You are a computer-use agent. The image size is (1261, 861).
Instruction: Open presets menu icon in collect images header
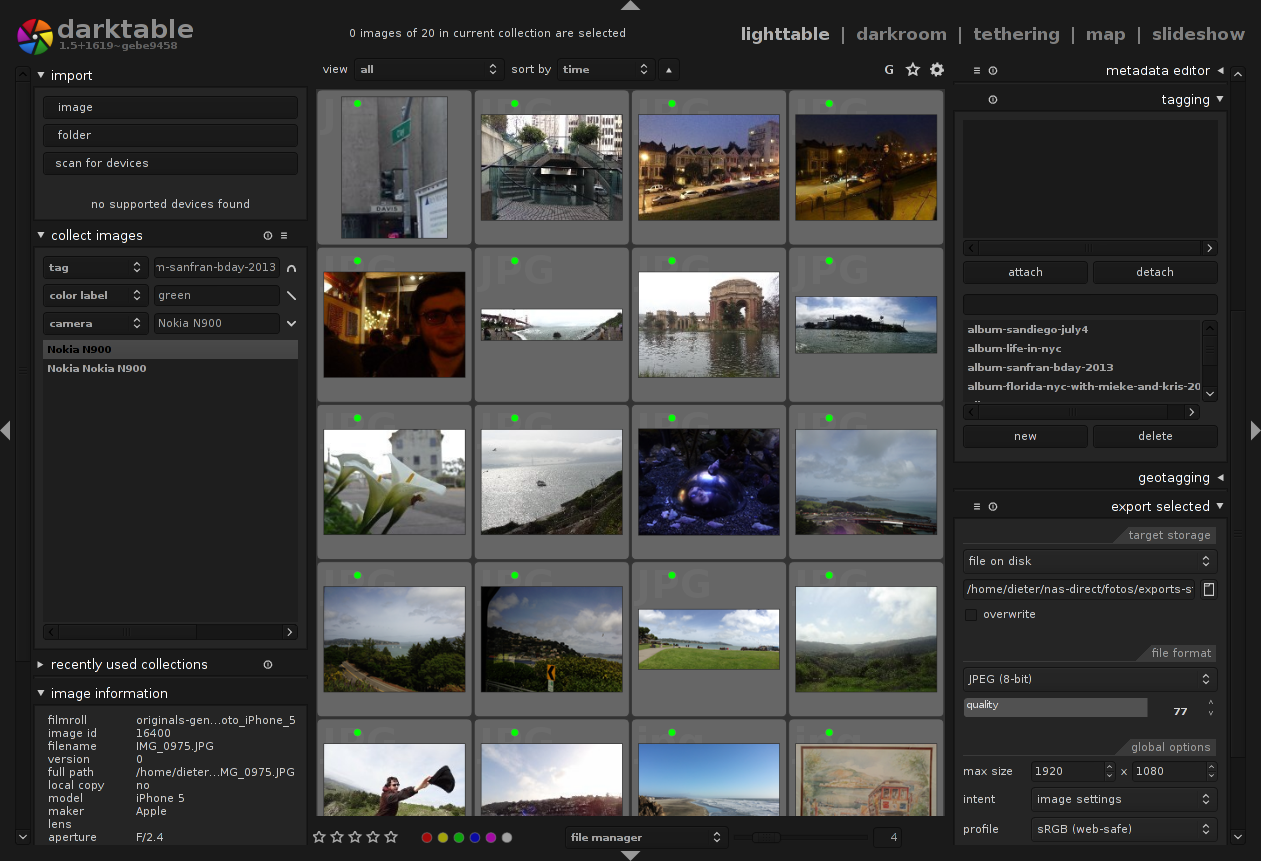tap(284, 236)
